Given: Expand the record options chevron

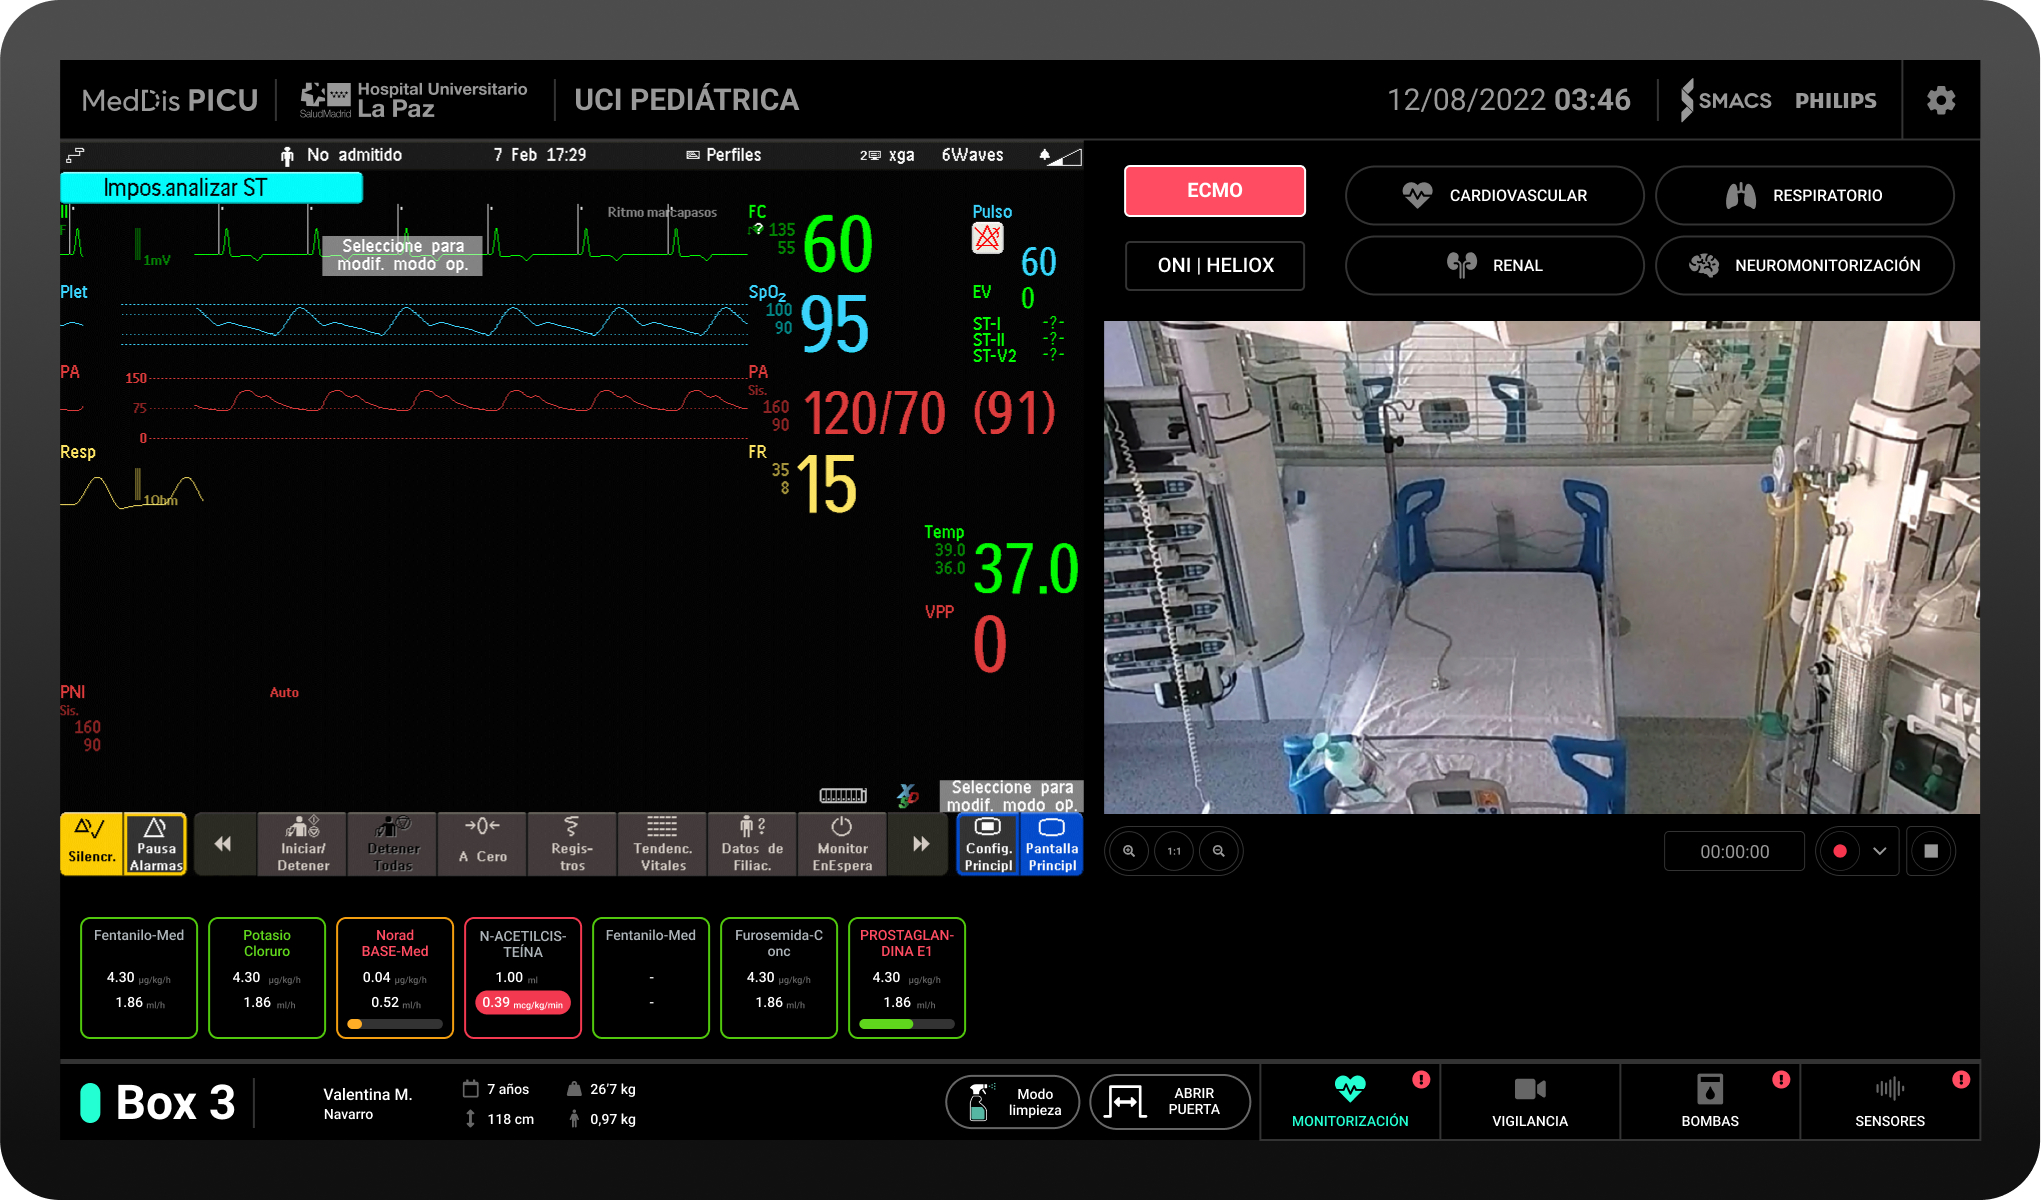Looking at the screenshot, I should [1879, 851].
